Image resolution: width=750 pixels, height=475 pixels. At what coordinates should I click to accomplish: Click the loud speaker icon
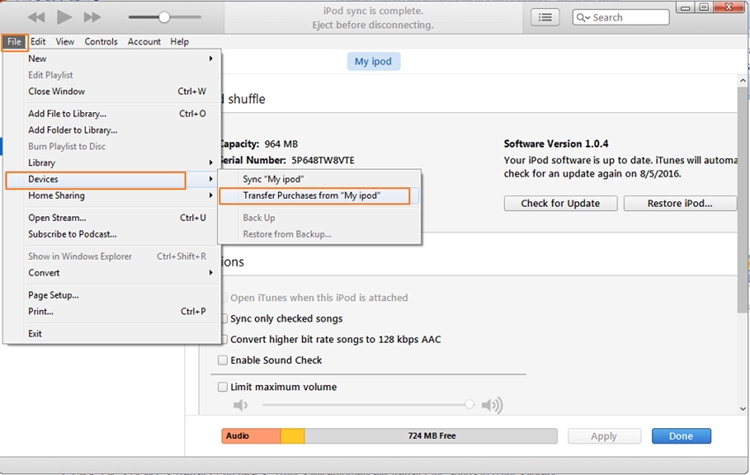pyautogui.click(x=492, y=406)
